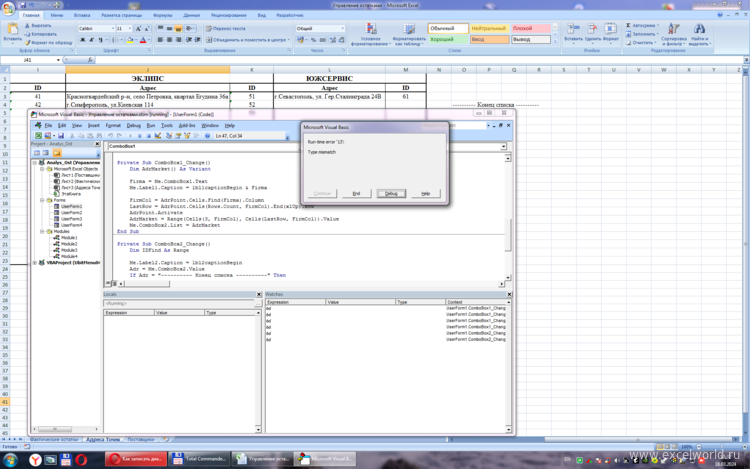Select UserForm3 in the project tree
The width and height of the screenshot is (750, 469).
point(71,219)
